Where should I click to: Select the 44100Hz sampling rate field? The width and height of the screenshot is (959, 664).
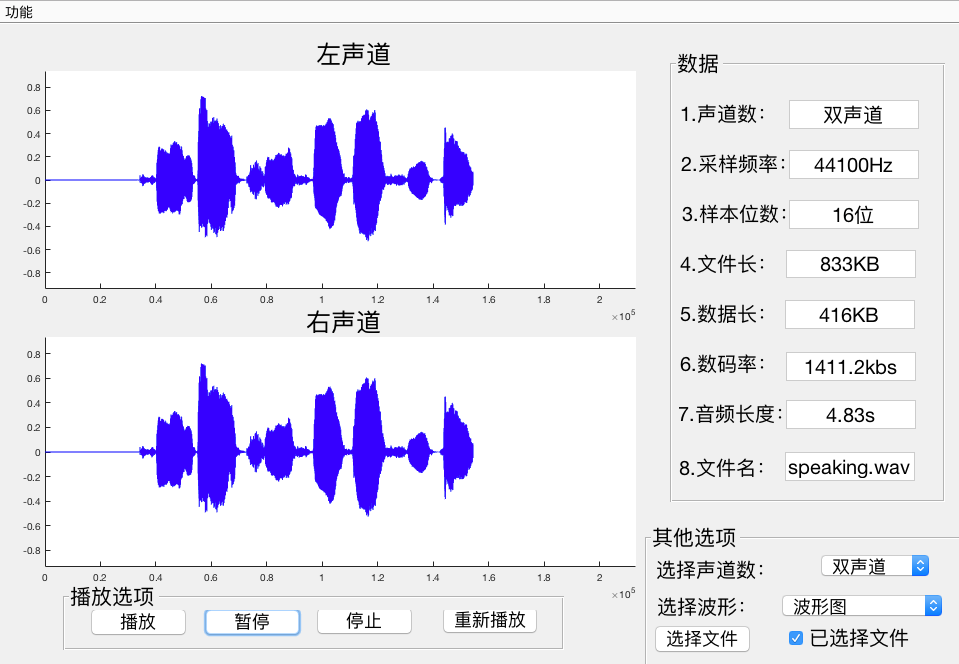tap(853, 164)
